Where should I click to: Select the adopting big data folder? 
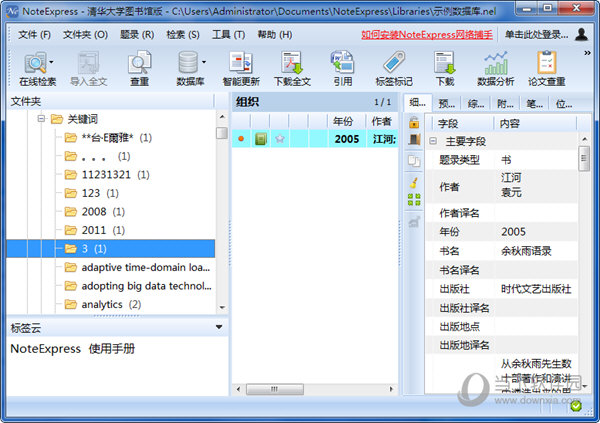(138, 286)
